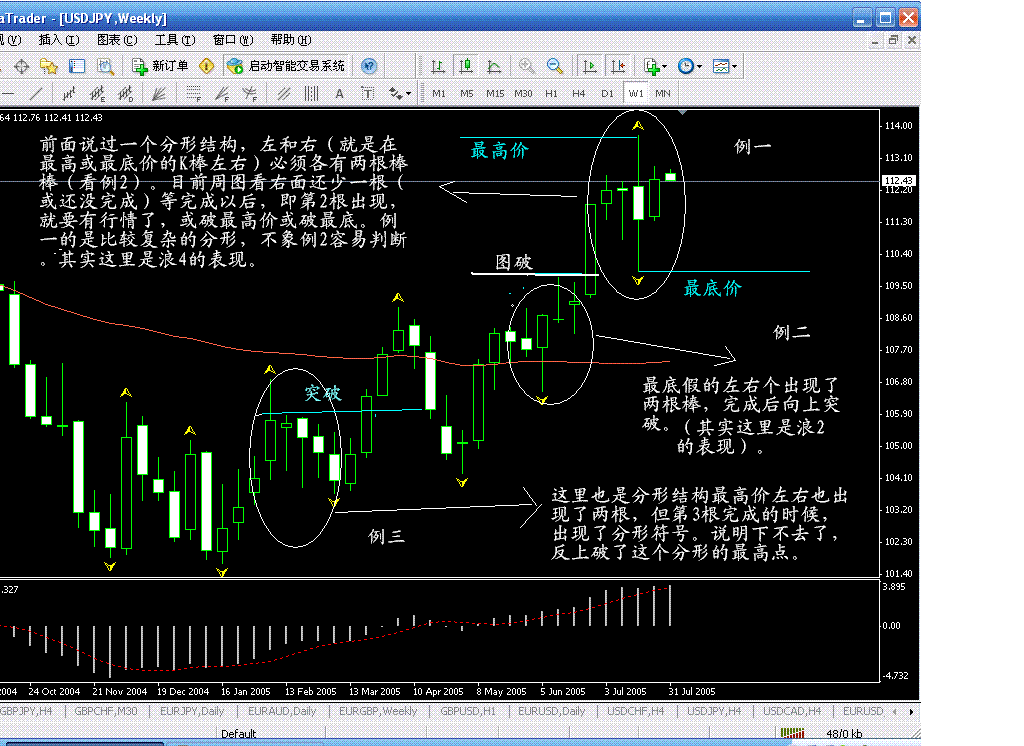The height and width of the screenshot is (746, 1024).
Task: Click the Default profile status text
Action: [238, 734]
